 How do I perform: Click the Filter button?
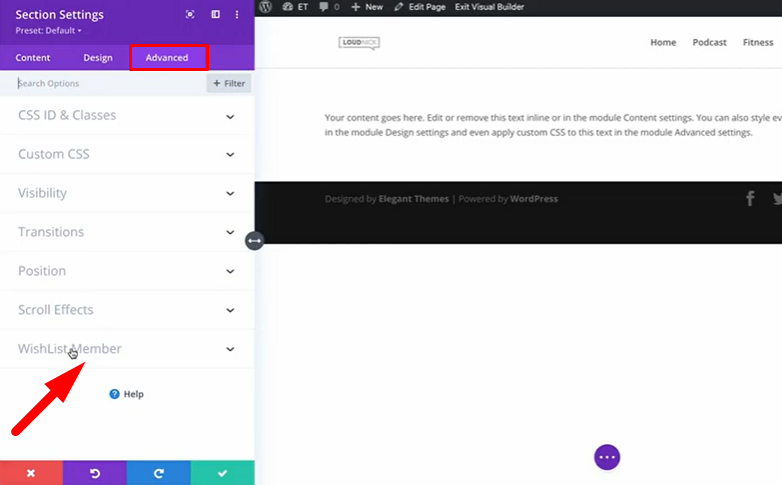click(228, 84)
